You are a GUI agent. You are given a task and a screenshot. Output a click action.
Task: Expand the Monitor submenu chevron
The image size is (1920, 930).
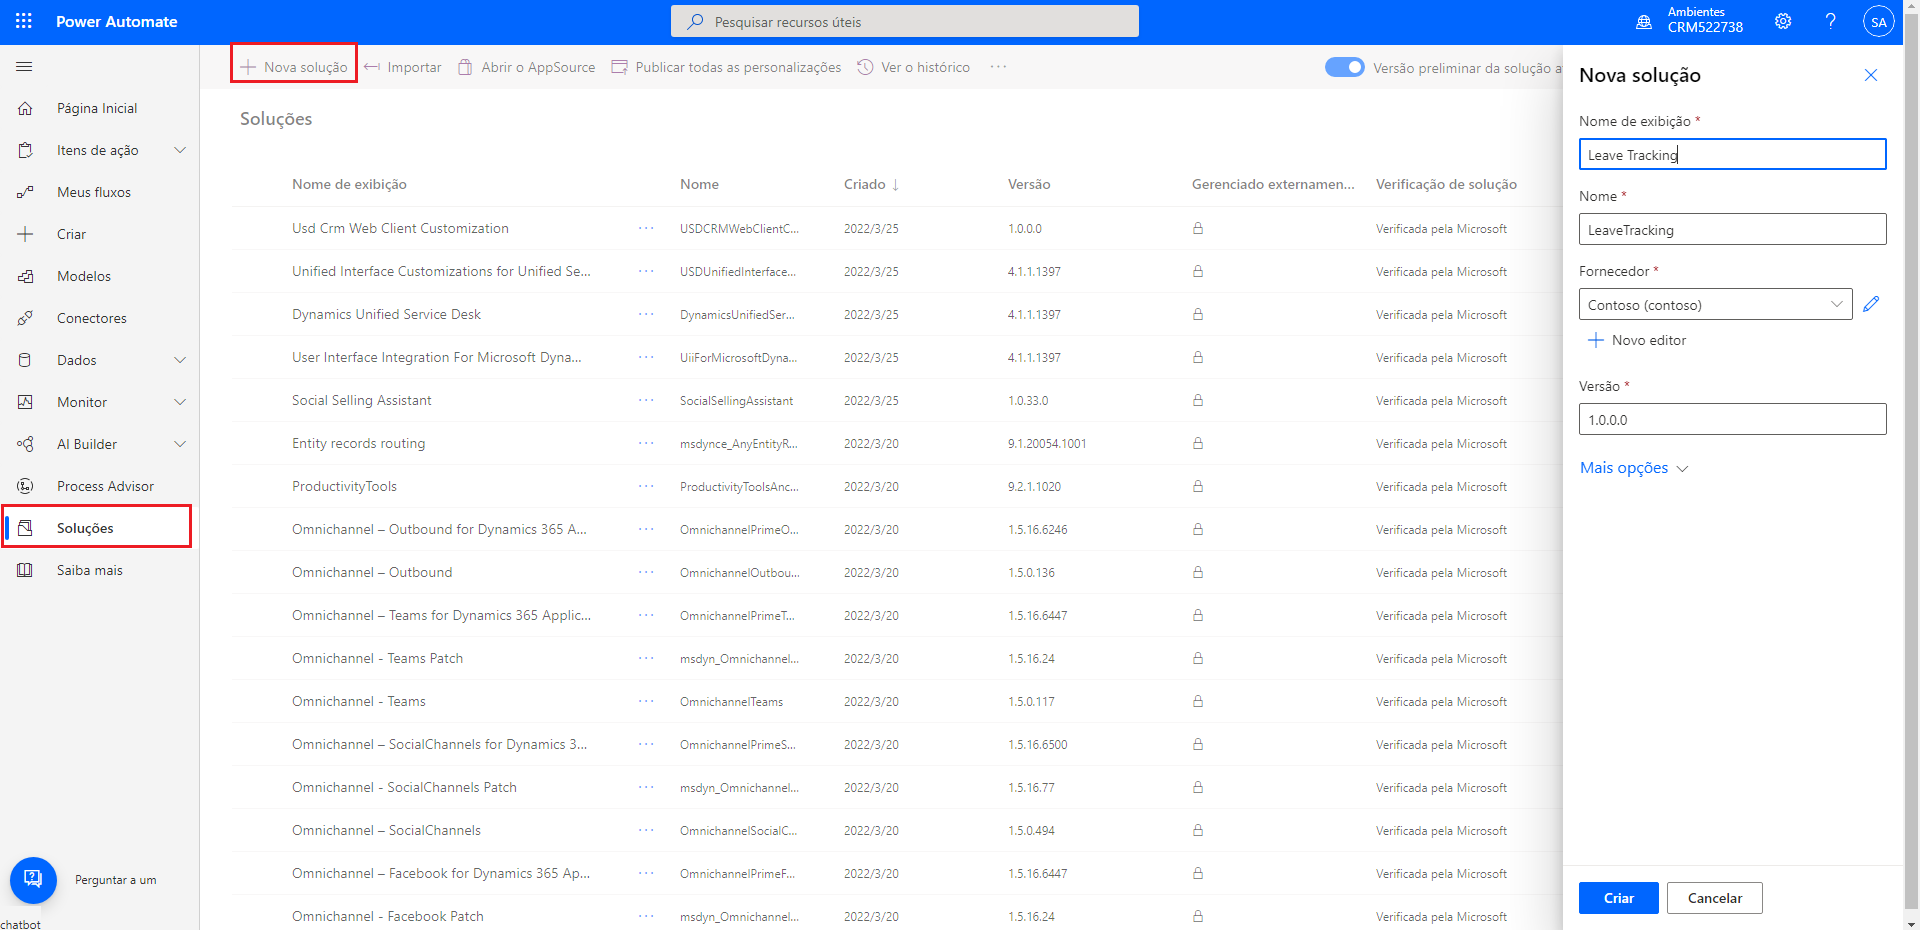tap(180, 402)
